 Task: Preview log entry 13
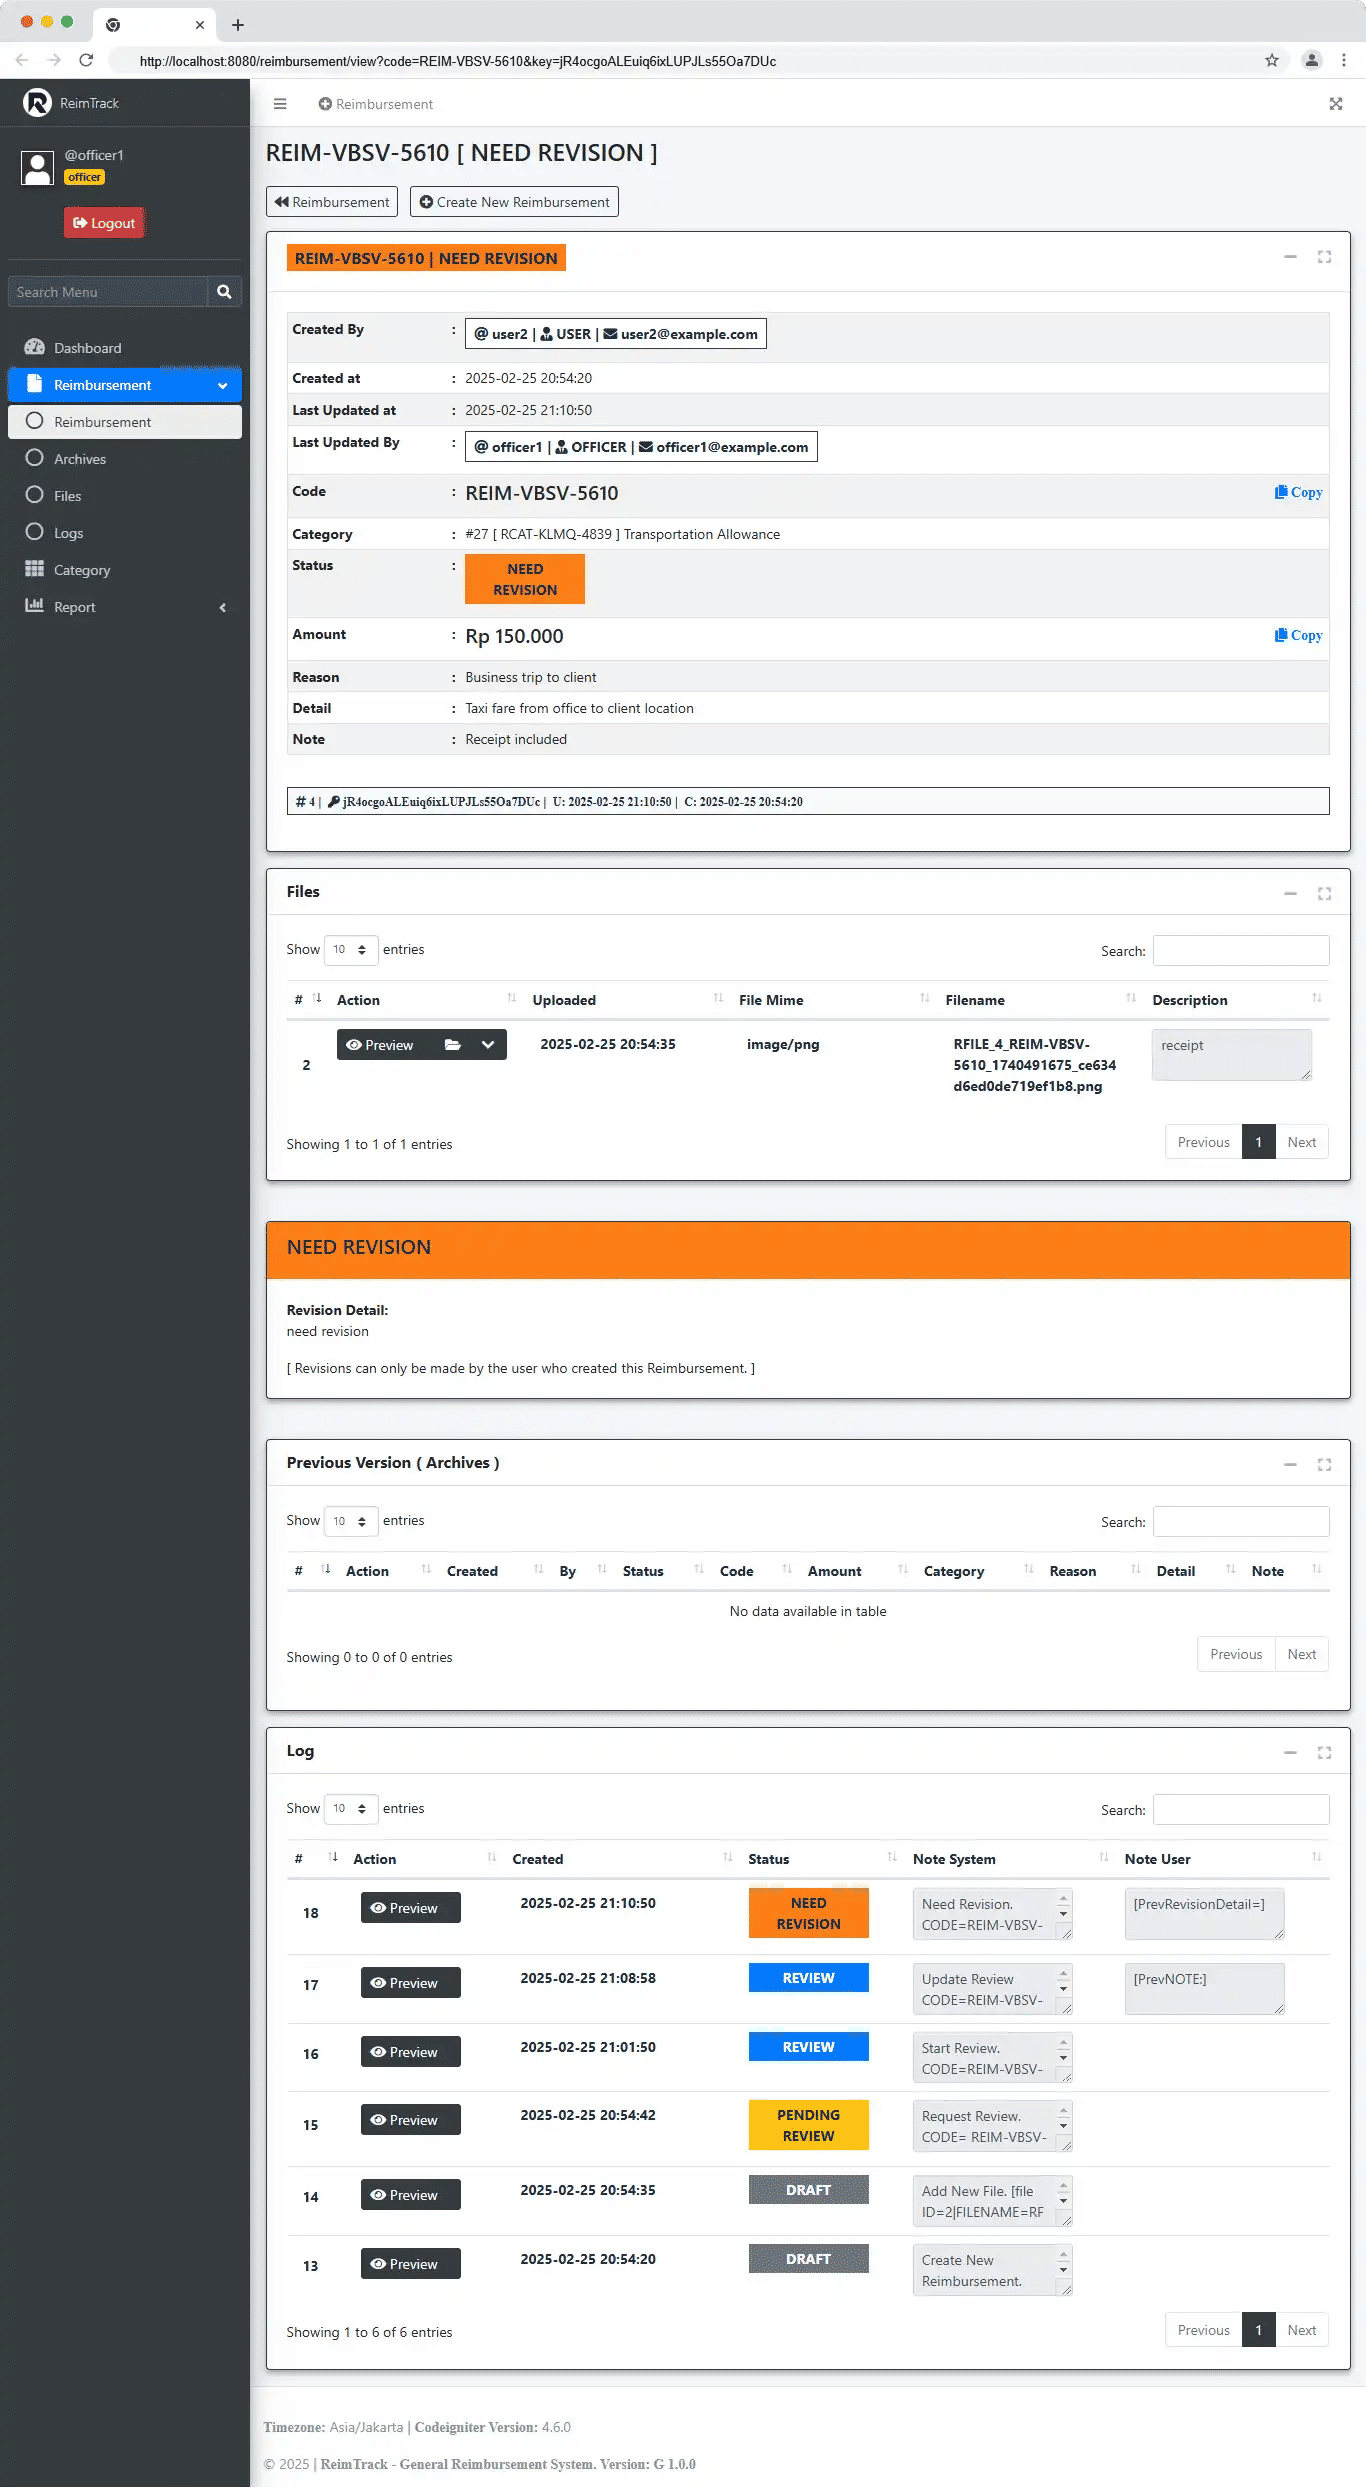411,2264
